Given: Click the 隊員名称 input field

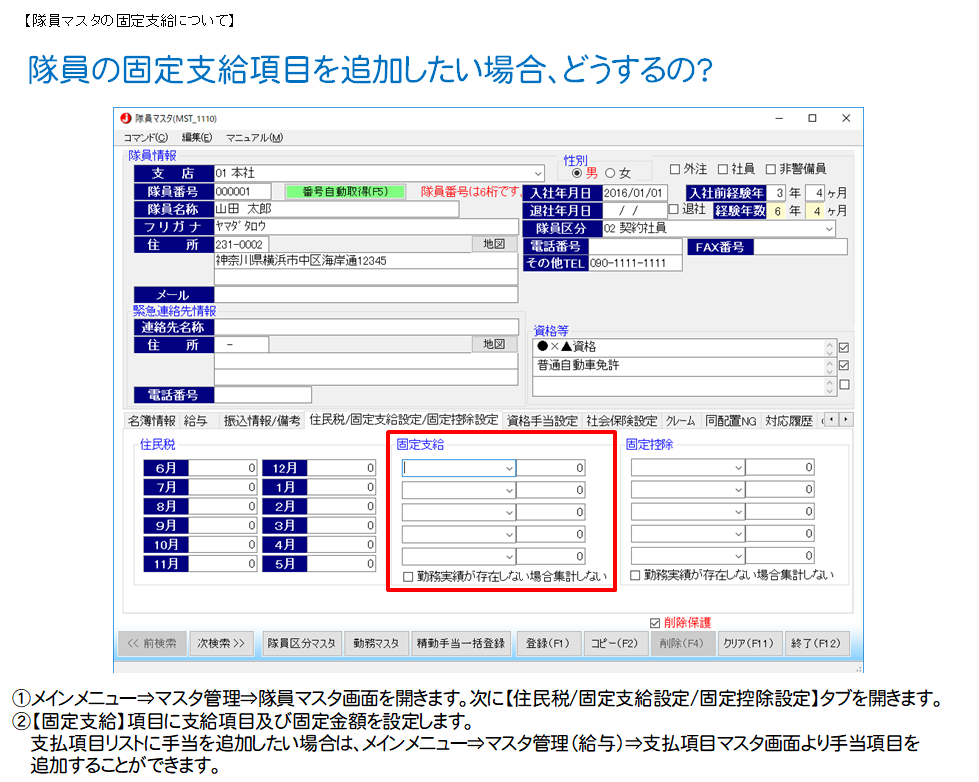Looking at the screenshot, I should coord(336,209).
